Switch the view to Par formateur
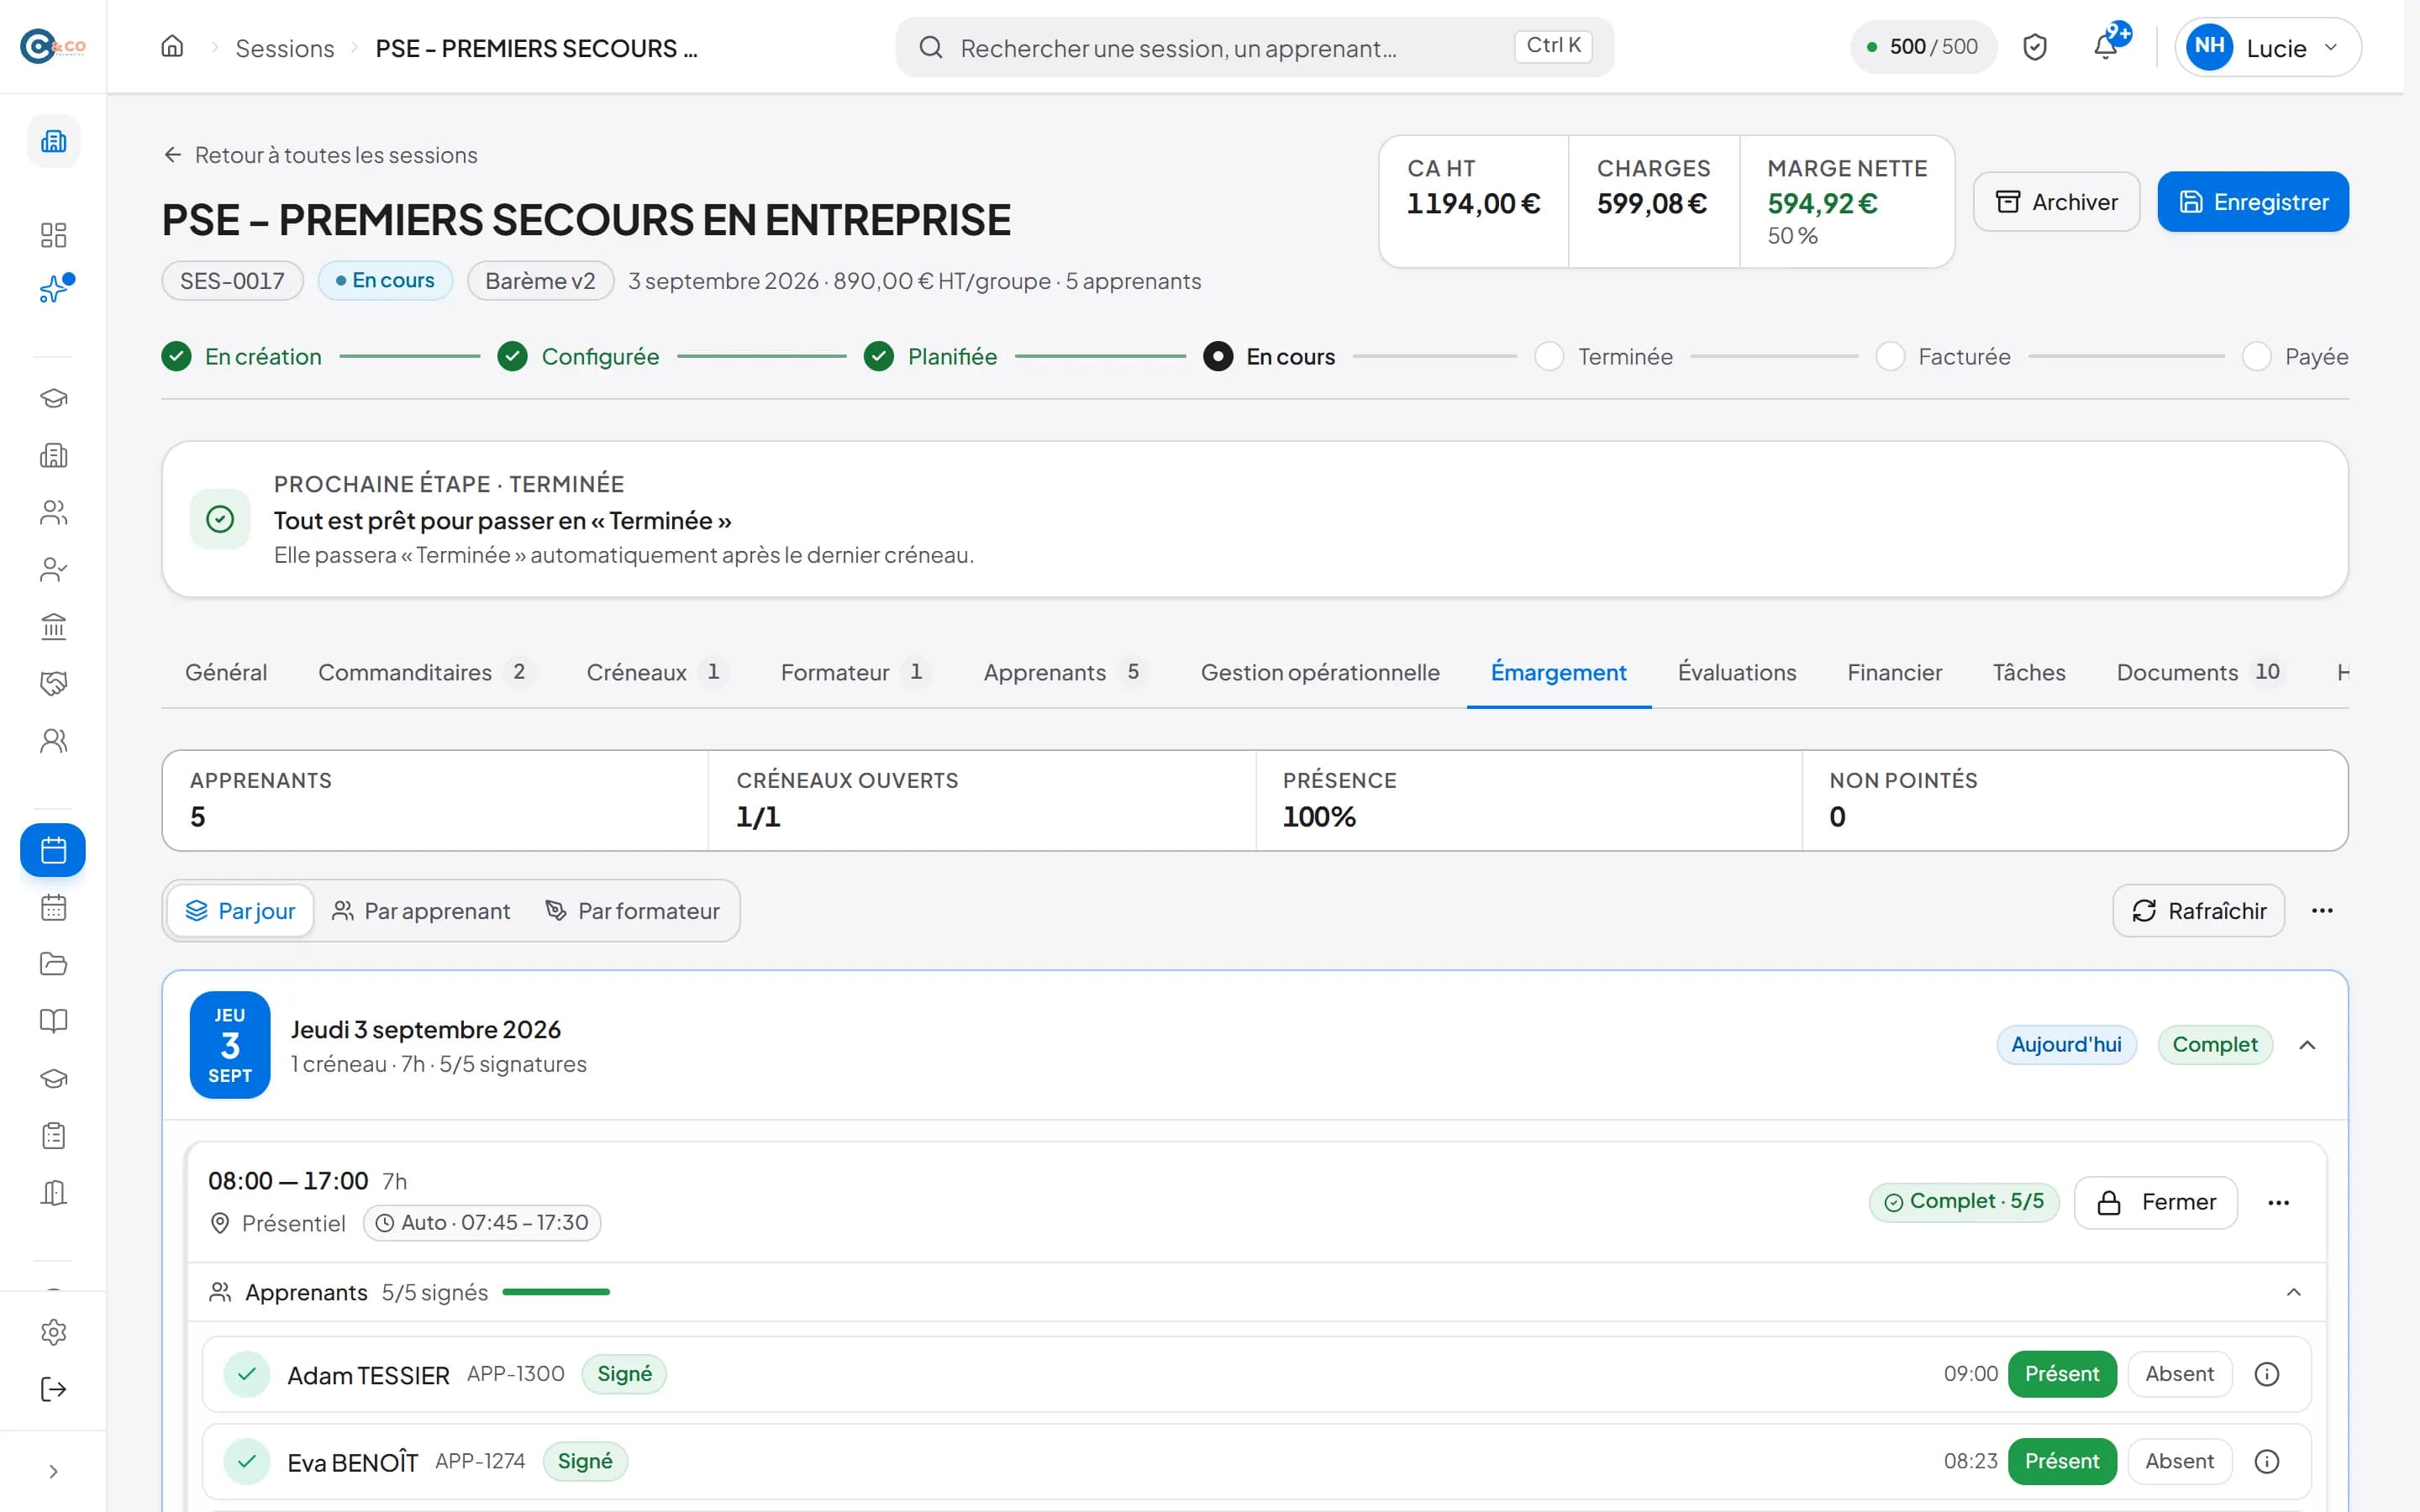The height and width of the screenshot is (1512, 2420). [x=632, y=911]
